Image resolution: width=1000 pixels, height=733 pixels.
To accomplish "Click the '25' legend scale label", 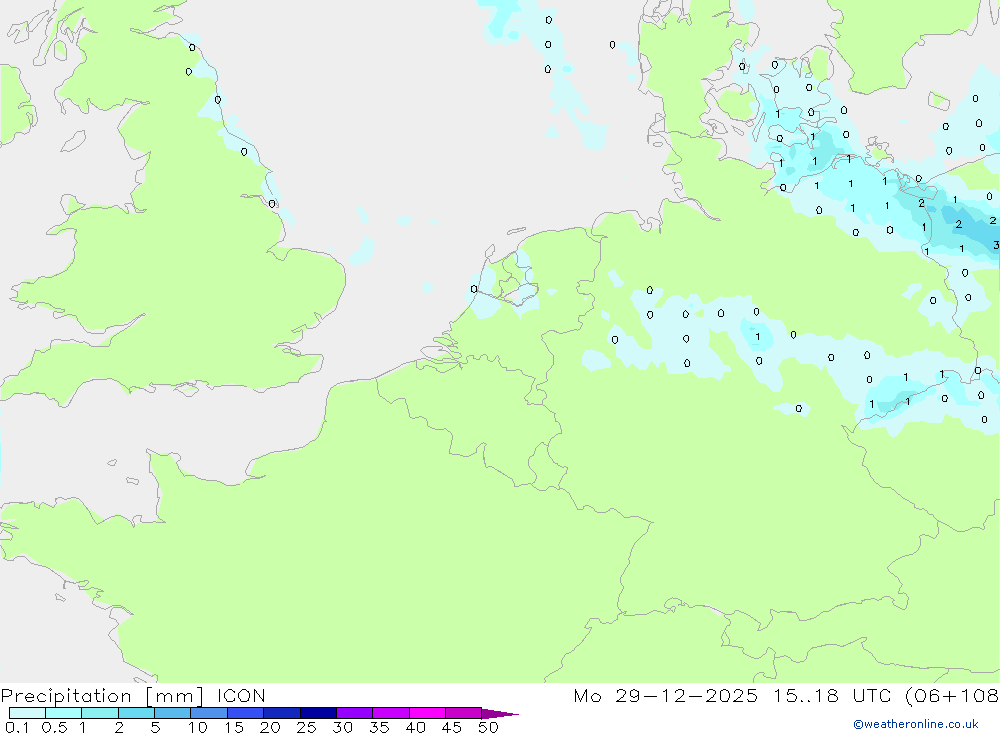I will coord(306,727).
